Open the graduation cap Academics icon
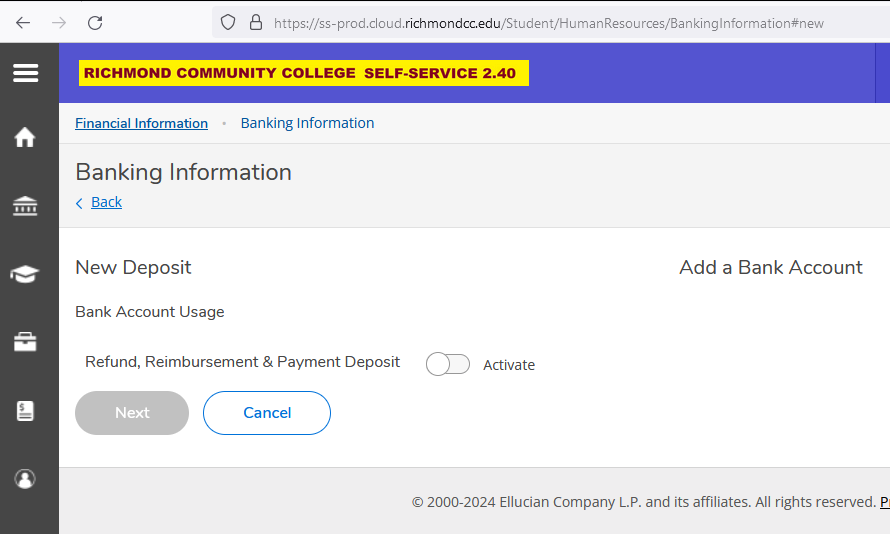Viewport: 890px width, 534px height. (x=26, y=274)
